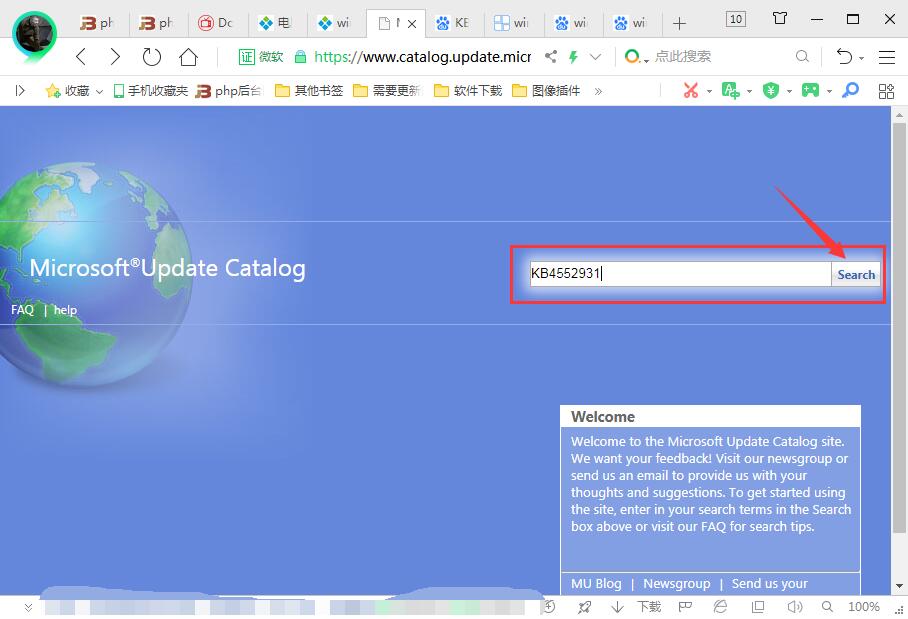Go back using the browser back arrow
908x619 pixels.
pos(81,57)
